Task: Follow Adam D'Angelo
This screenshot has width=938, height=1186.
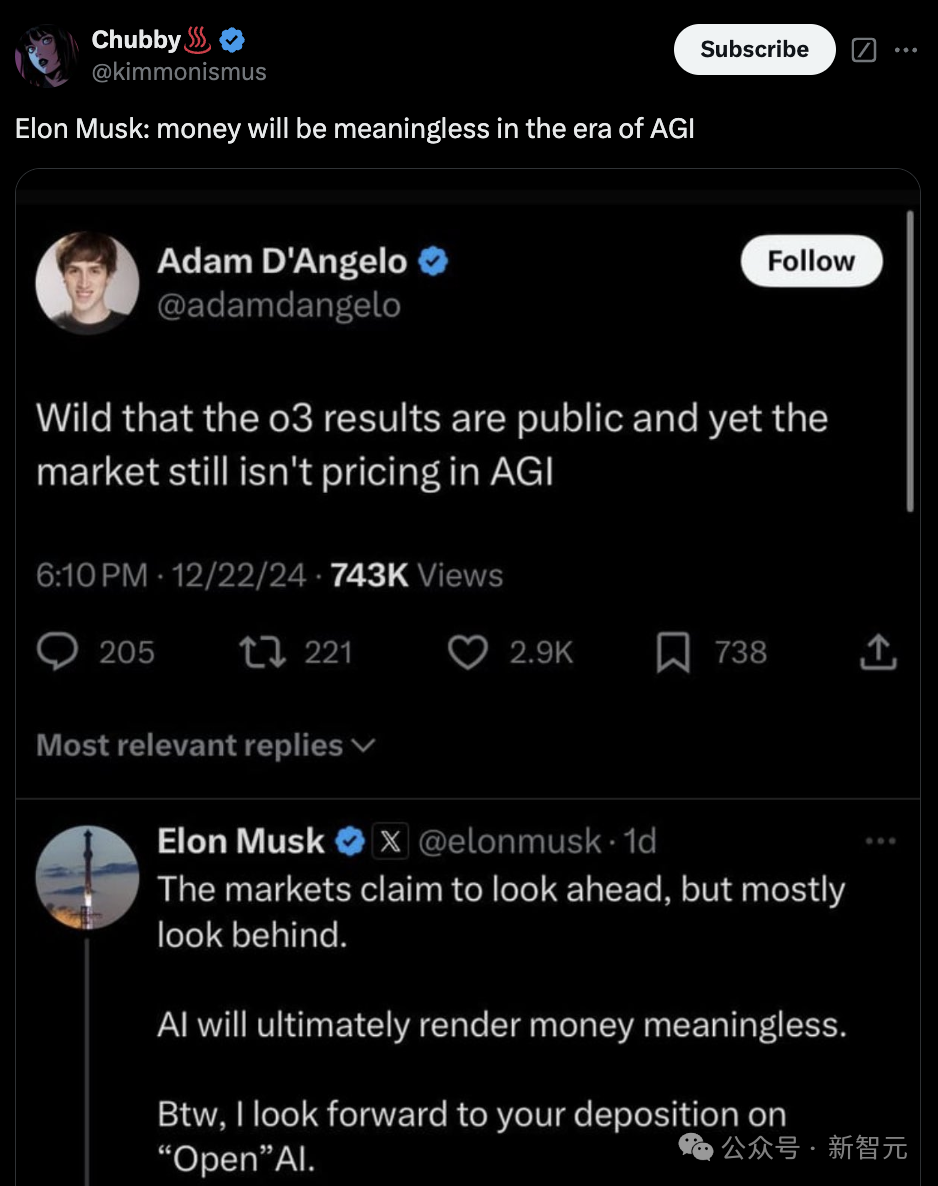Action: 811,262
